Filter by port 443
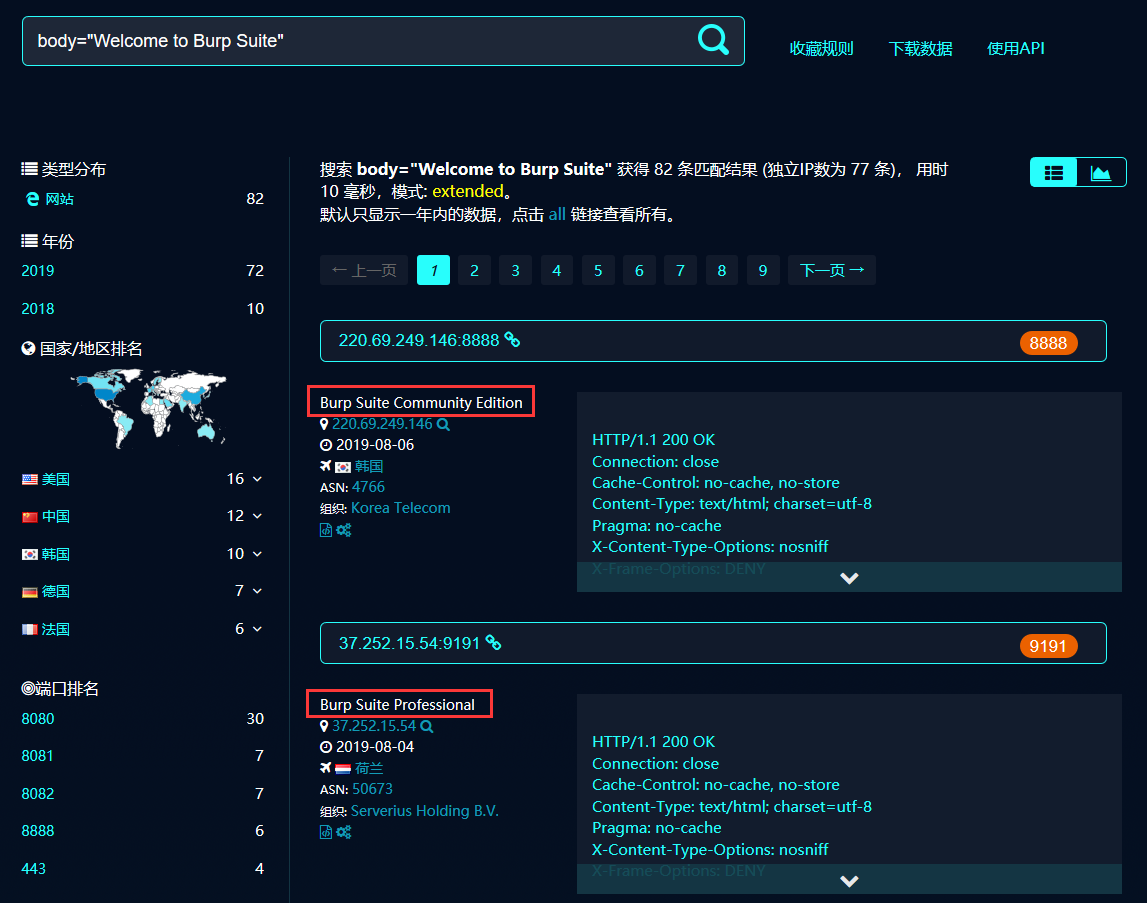1147x903 pixels. [34, 869]
